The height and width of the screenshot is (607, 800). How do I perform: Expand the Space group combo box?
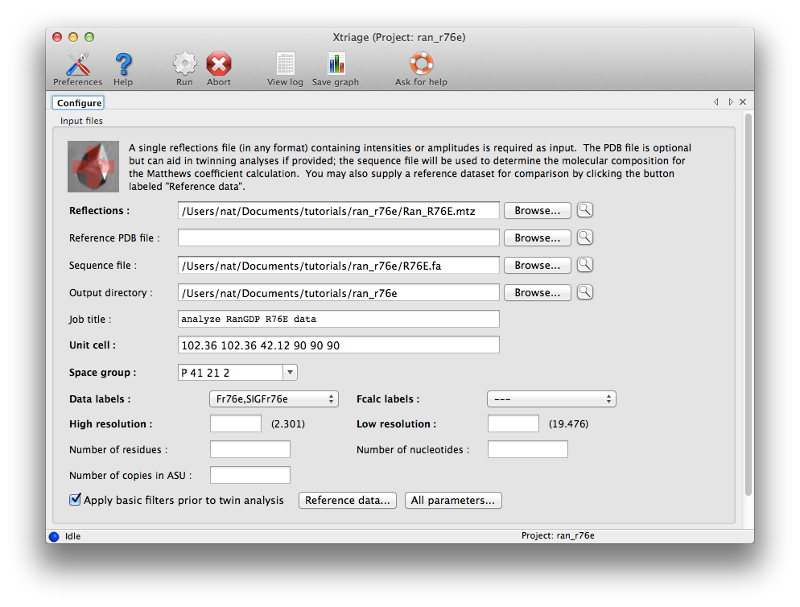(289, 372)
